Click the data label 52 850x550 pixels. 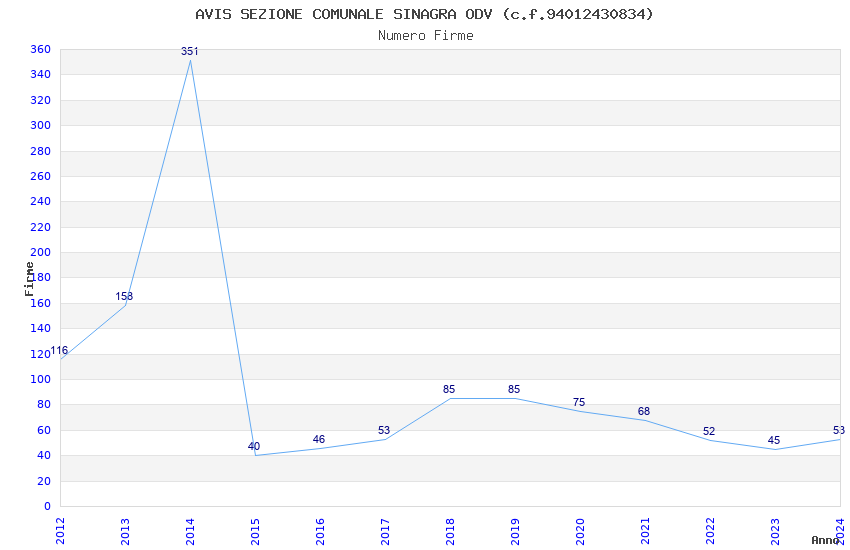click(x=709, y=431)
